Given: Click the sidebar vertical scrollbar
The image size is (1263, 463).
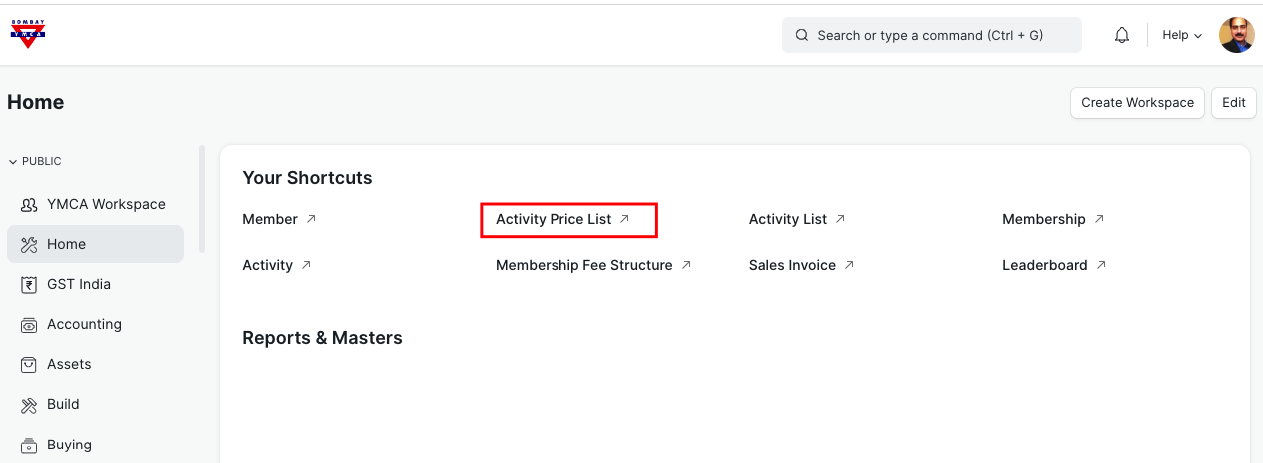Looking at the screenshot, I should tap(202, 200).
